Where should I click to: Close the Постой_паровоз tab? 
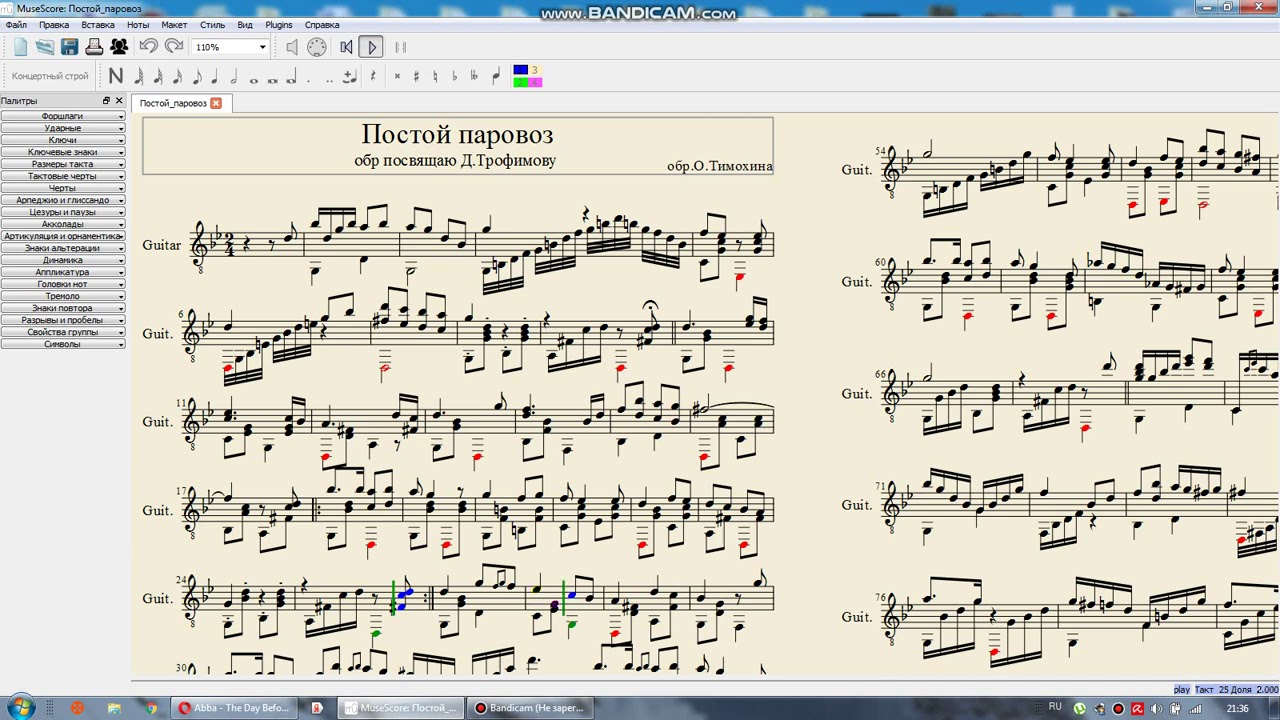click(x=216, y=103)
